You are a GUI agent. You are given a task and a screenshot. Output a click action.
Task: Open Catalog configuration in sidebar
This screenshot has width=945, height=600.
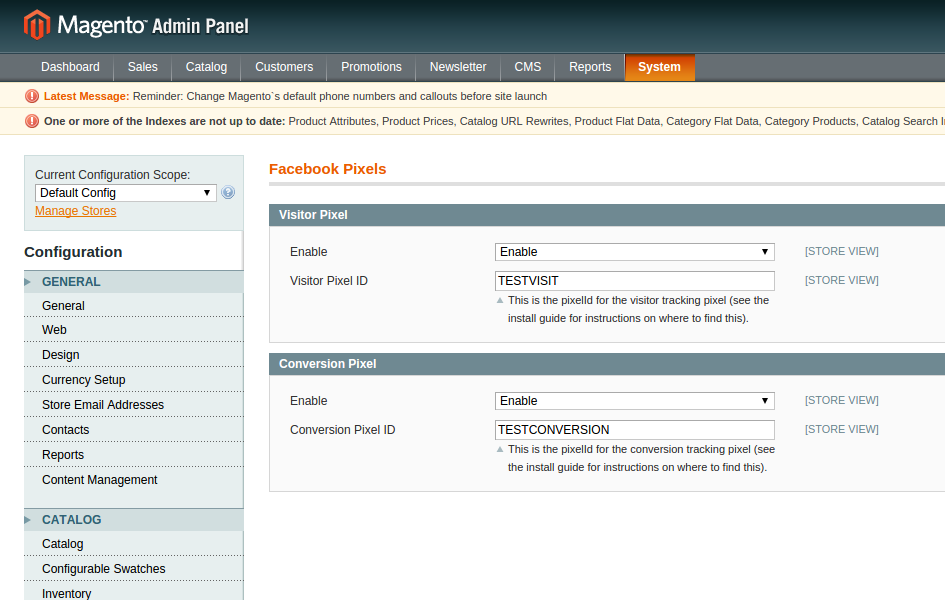tap(134, 544)
